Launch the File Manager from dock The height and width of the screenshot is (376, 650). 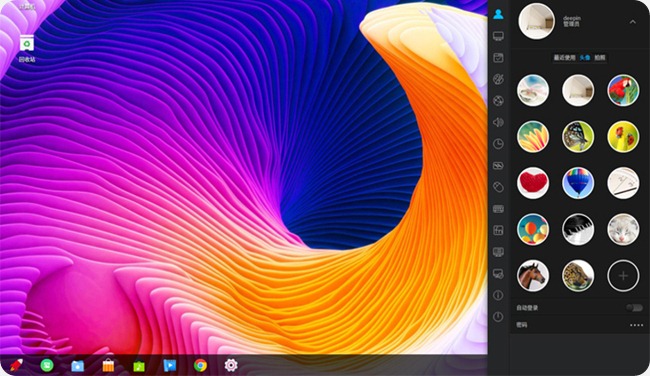click(78, 366)
